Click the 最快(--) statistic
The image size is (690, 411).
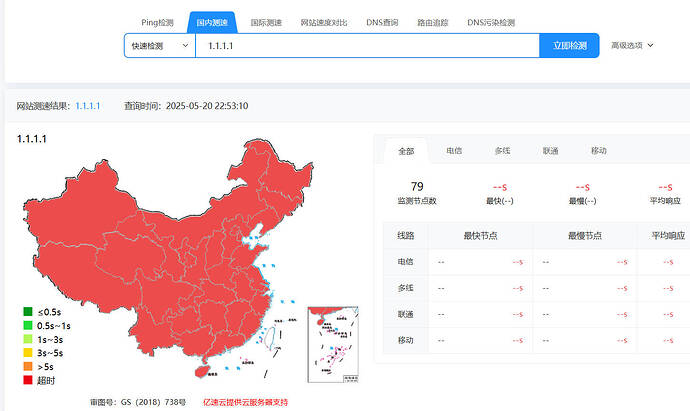coord(499,194)
